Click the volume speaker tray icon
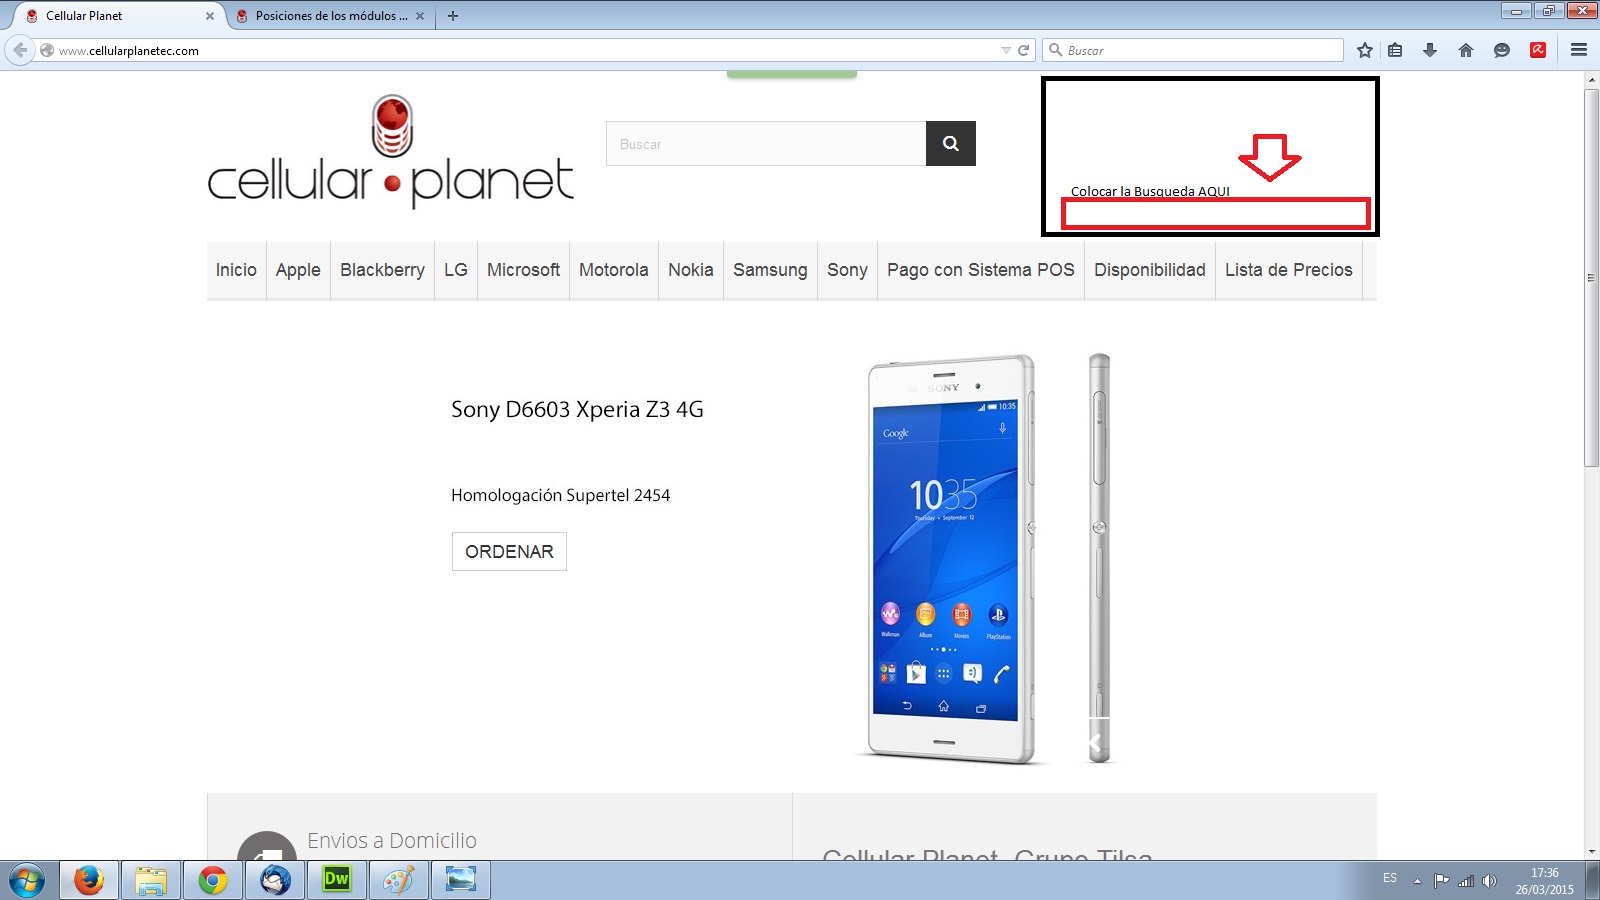This screenshot has width=1600, height=900. coord(1490,881)
